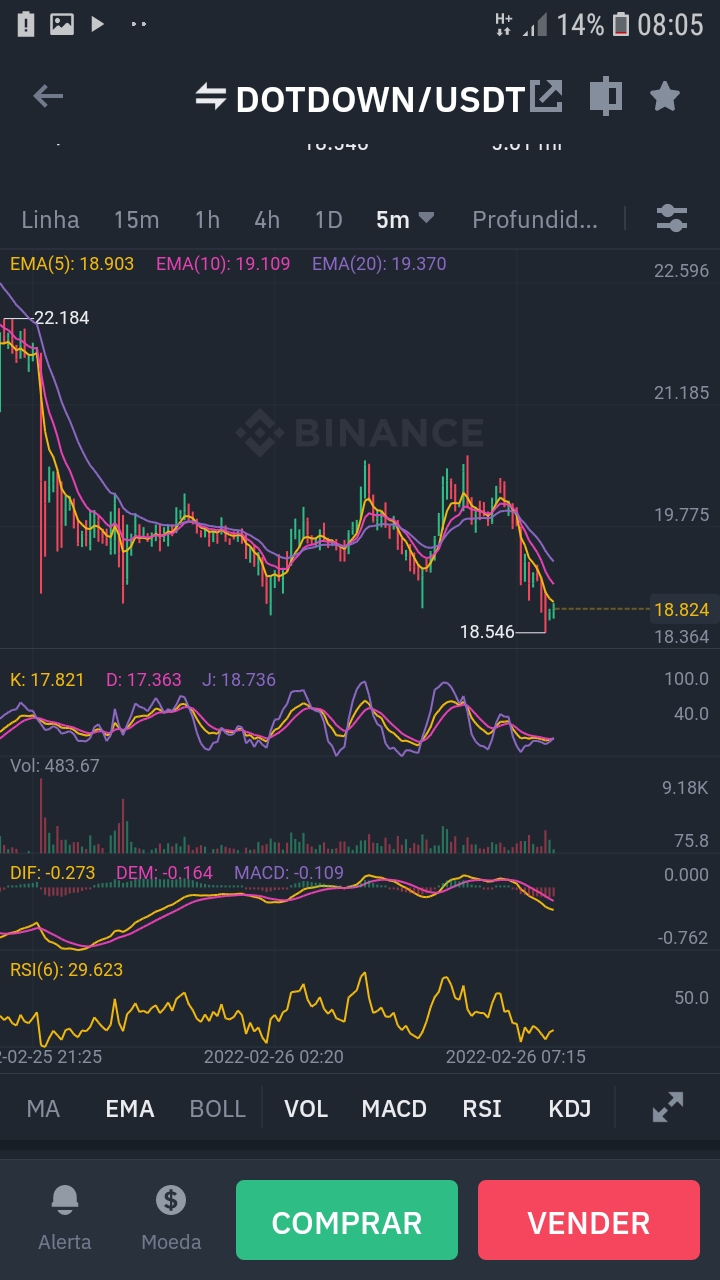Select the MACD indicator label
Image resolution: width=720 pixels, height=1280 pixels.
[x=394, y=1108]
